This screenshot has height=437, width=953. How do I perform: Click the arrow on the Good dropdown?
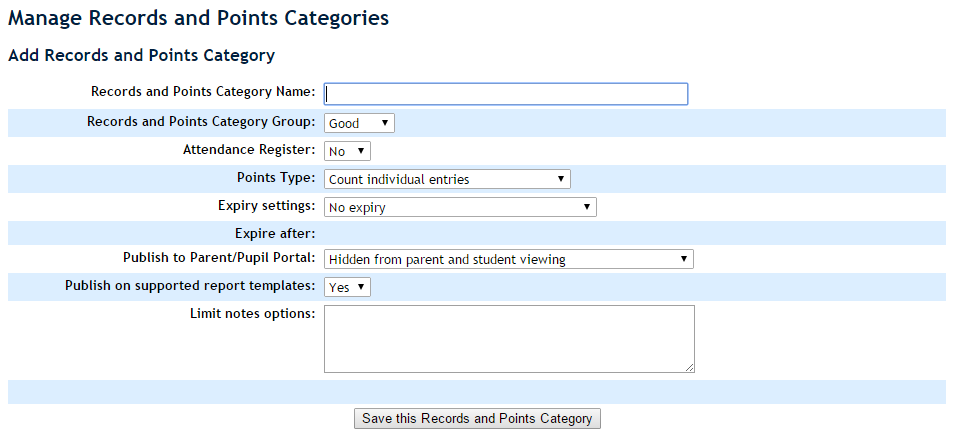point(386,123)
